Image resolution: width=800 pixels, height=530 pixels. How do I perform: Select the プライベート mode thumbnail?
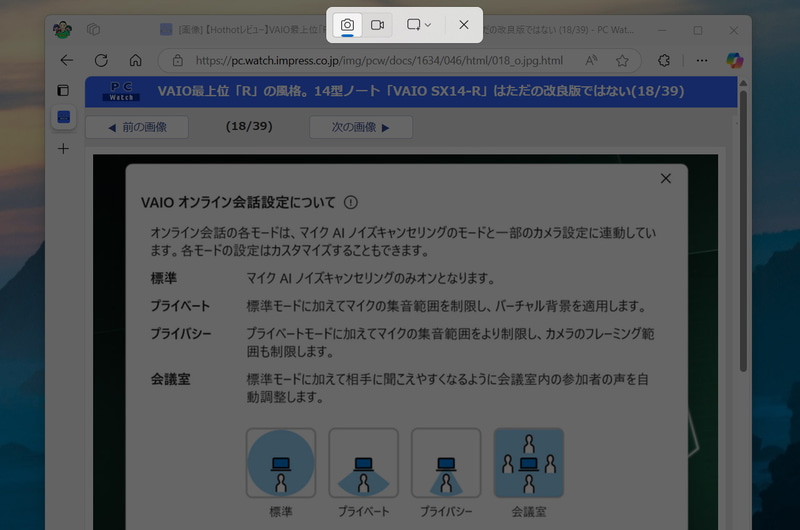click(x=363, y=463)
